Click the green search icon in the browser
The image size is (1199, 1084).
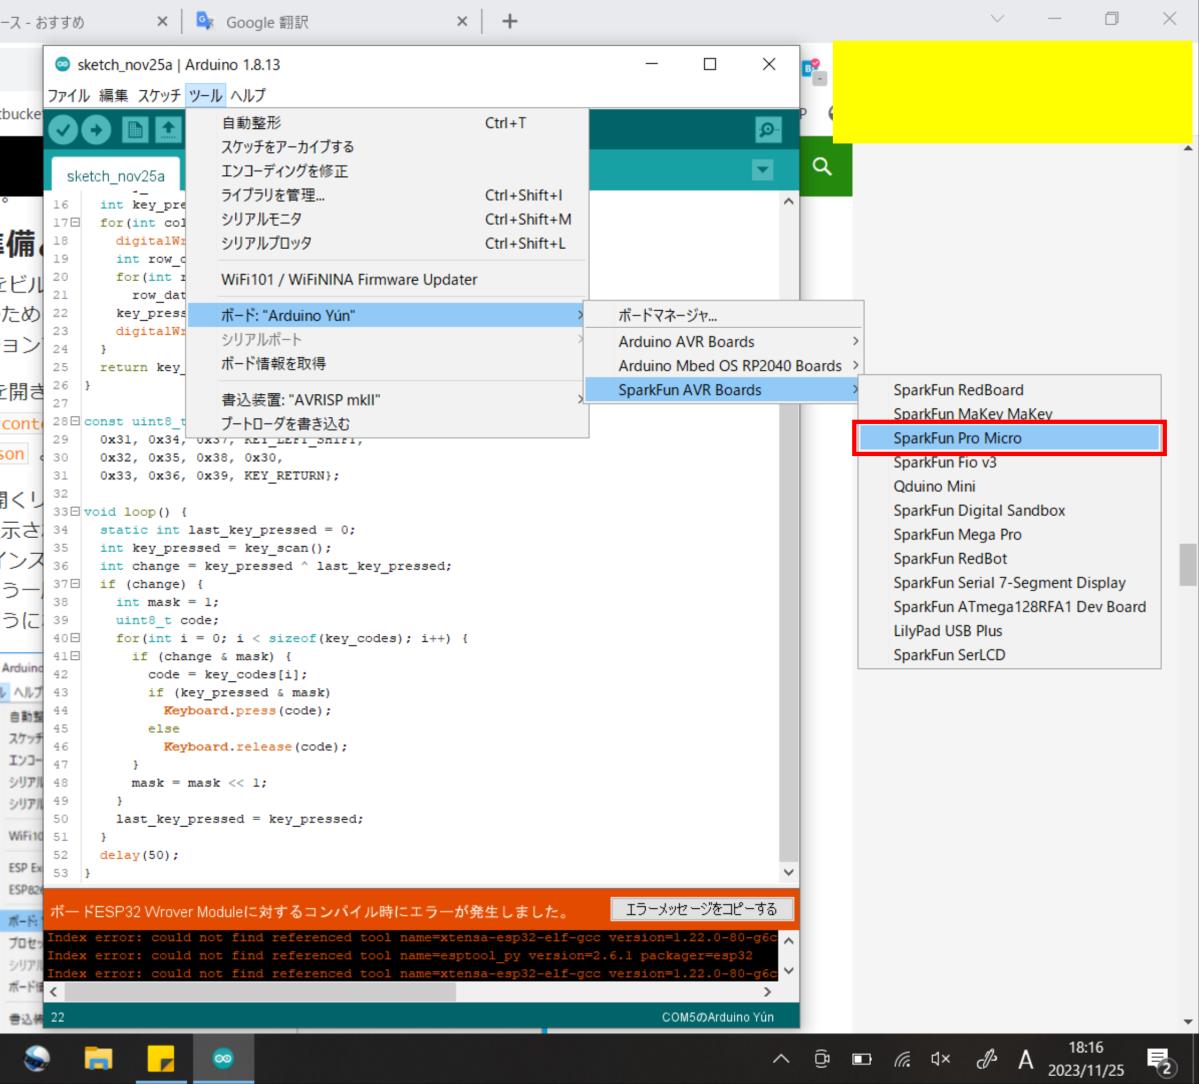[822, 166]
